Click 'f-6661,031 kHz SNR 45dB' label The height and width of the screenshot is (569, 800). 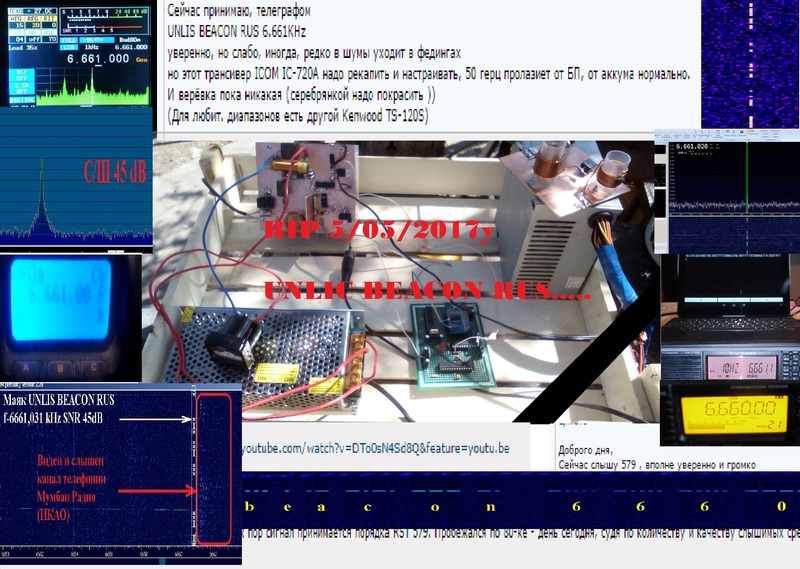tap(53, 418)
